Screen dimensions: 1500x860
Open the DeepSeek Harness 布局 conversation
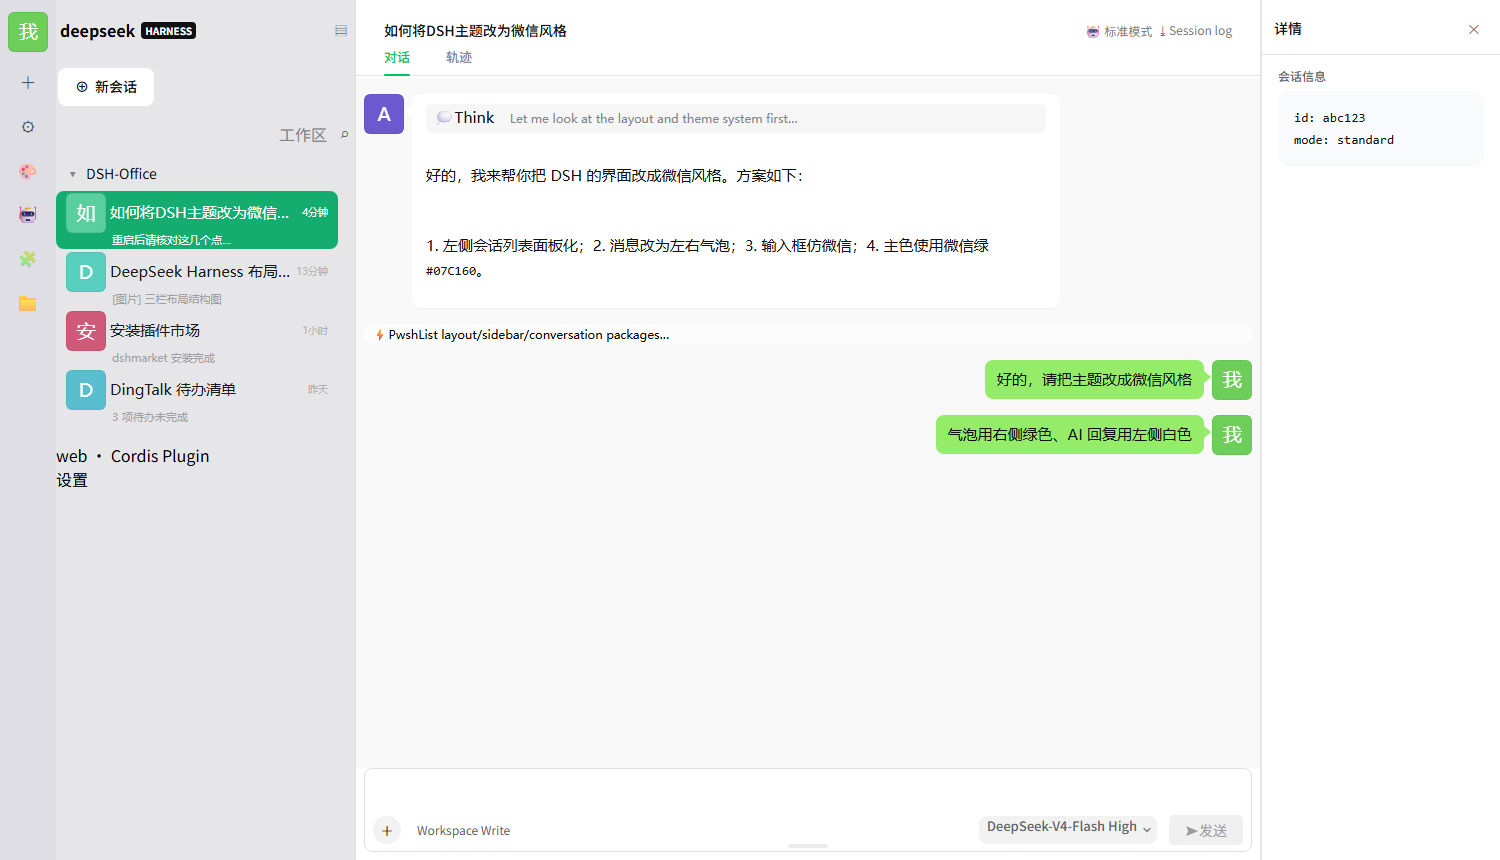tap(197, 279)
